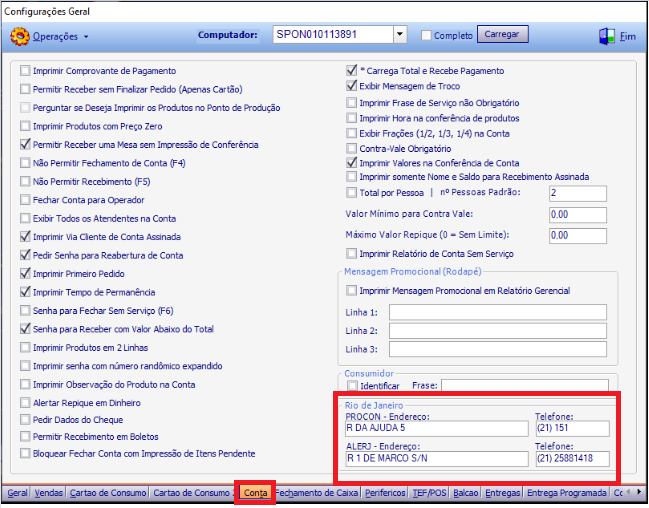The height and width of the screenshot is (508, 649).
Task: Check Imprimir Frase de Serviço não Obrigatório
Action: pos(351,102)
